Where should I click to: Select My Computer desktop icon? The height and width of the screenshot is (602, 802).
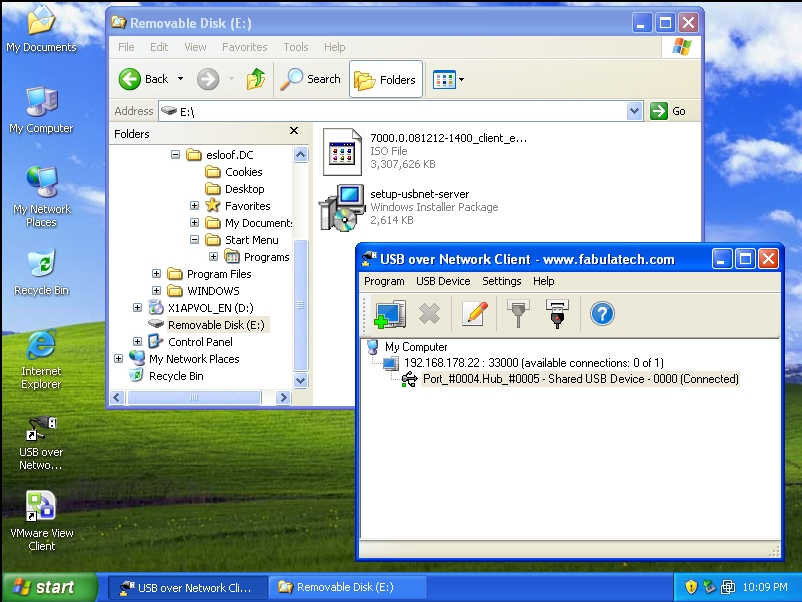[41, 109]
